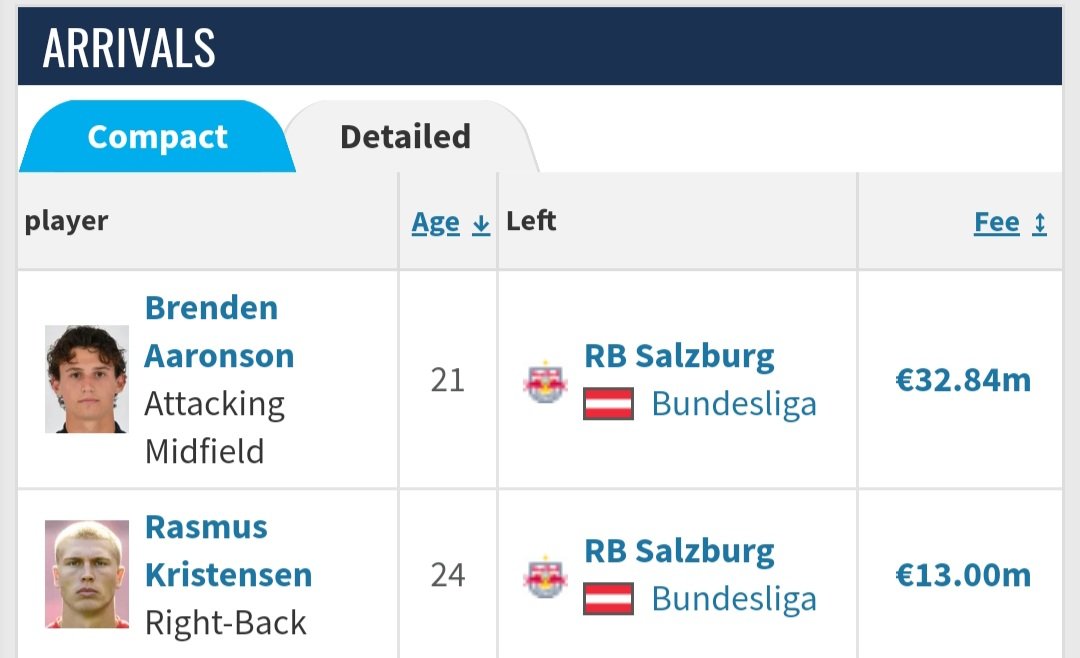The width and height of the screenshot is (1080, 658).
Task: Open Rasmus Kristensen player profile
Action: [x=228, y=551]
